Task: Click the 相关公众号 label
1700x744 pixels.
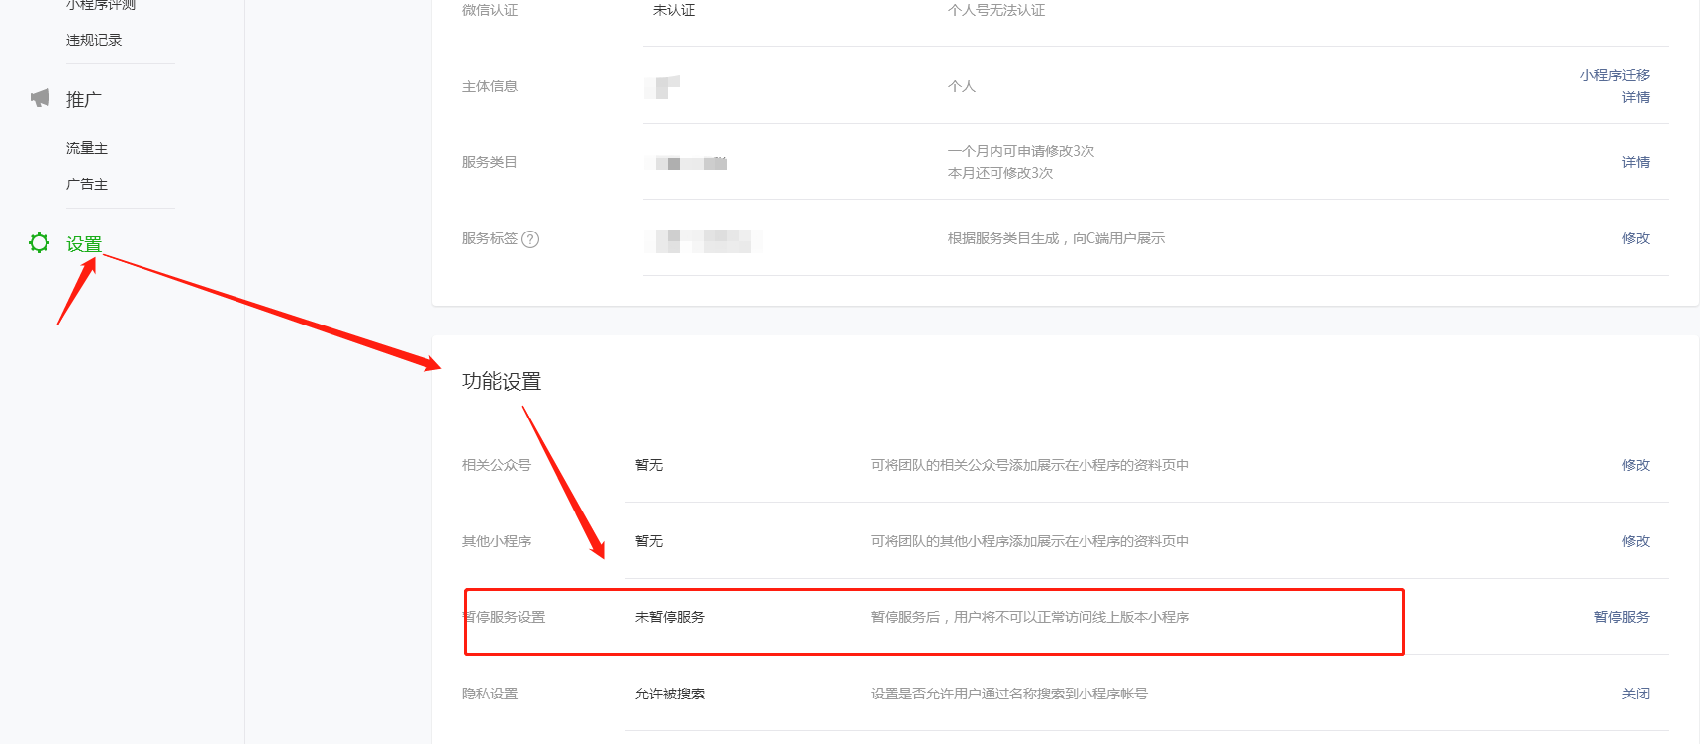Action: click(496, 465)
